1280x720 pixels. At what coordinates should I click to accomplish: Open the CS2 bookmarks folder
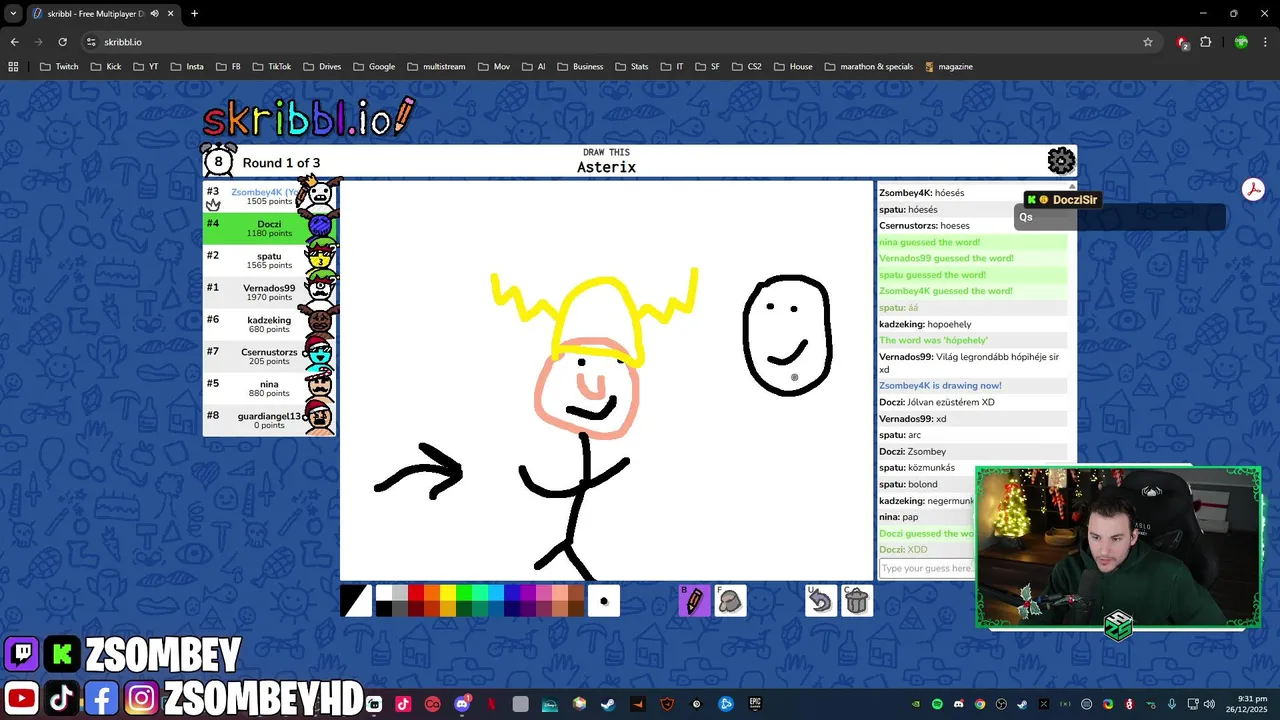click(x=745, y=67)
